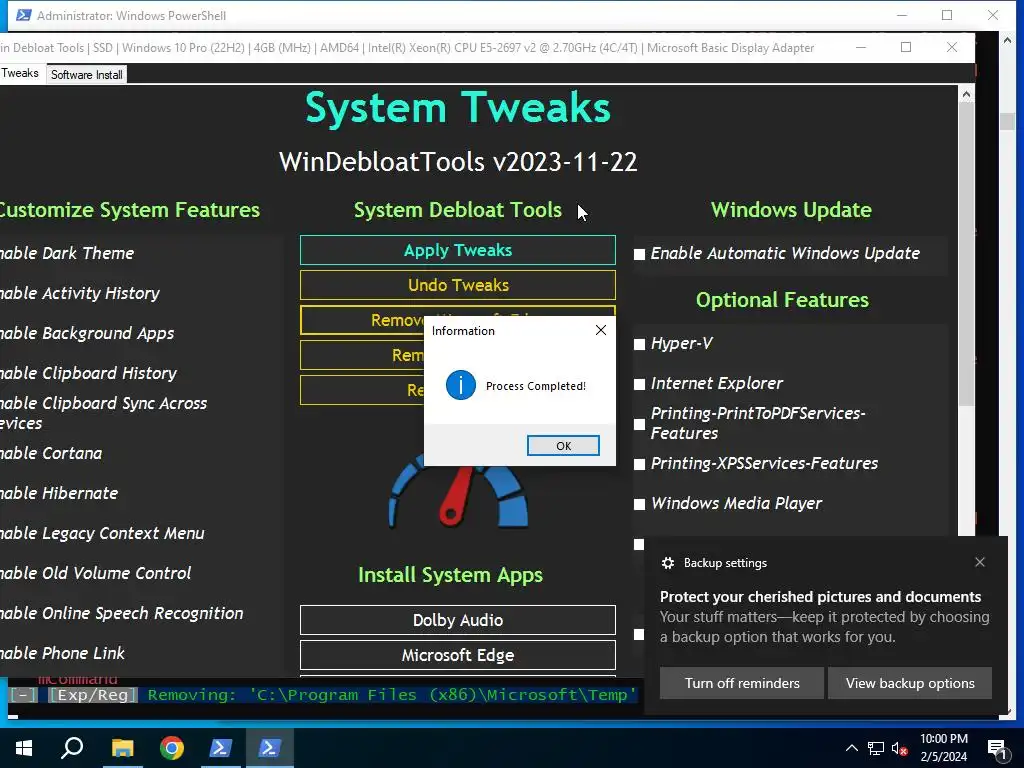This screenshot has width=1024, height=768.
Task: Close the Information dialog with its X
Action: [601, 330]
